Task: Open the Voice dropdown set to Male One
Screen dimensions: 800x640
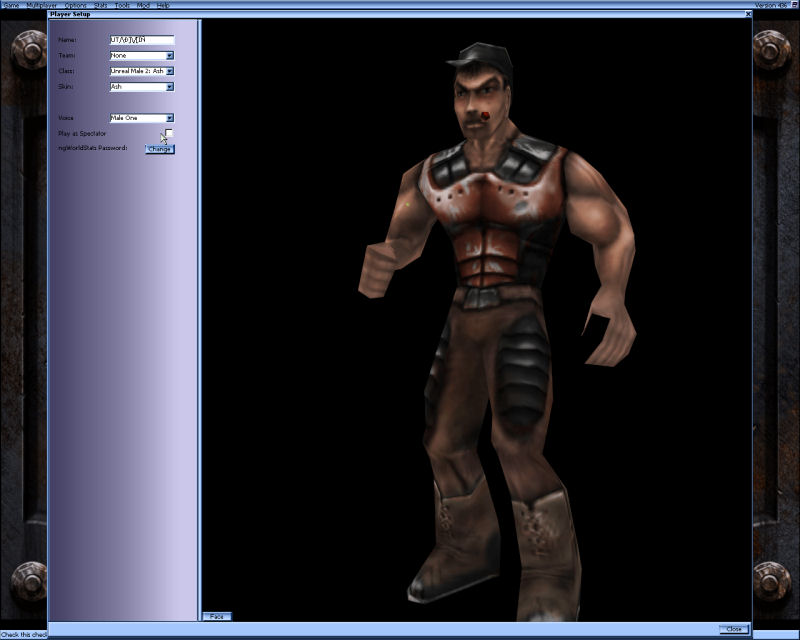Action: pos(169,118)
